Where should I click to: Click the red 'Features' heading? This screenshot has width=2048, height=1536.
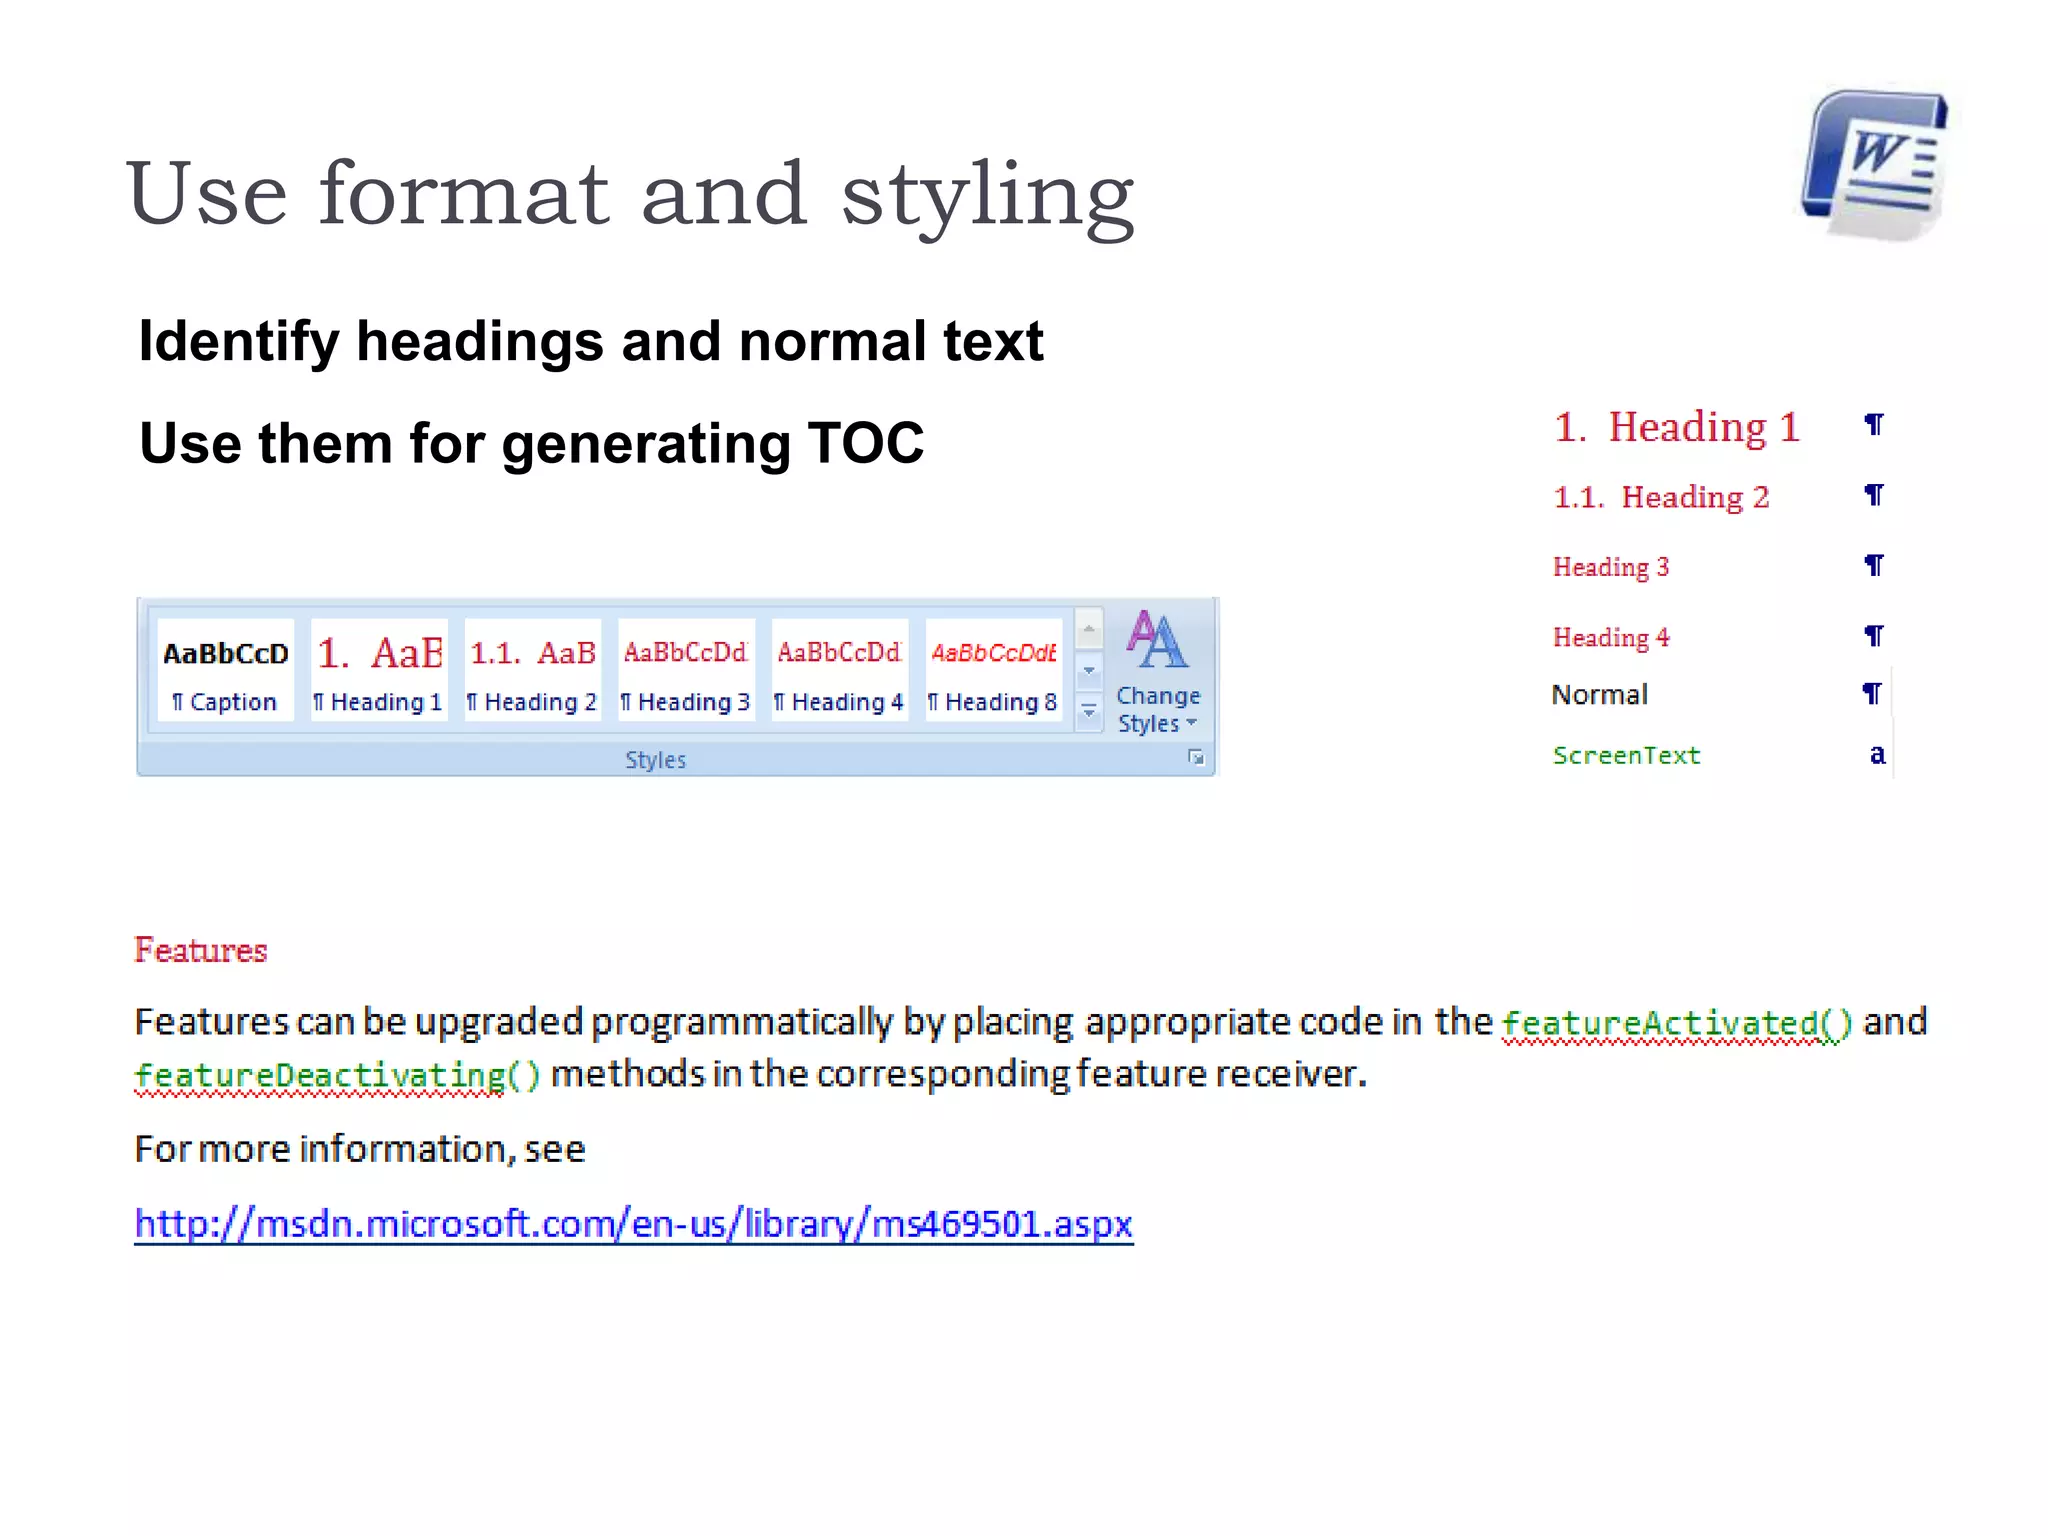(x=201, y=950)
